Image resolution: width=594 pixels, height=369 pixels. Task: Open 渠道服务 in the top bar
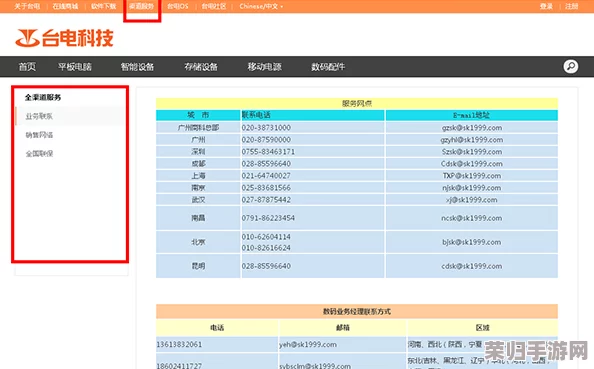click(x=141, y=6)
